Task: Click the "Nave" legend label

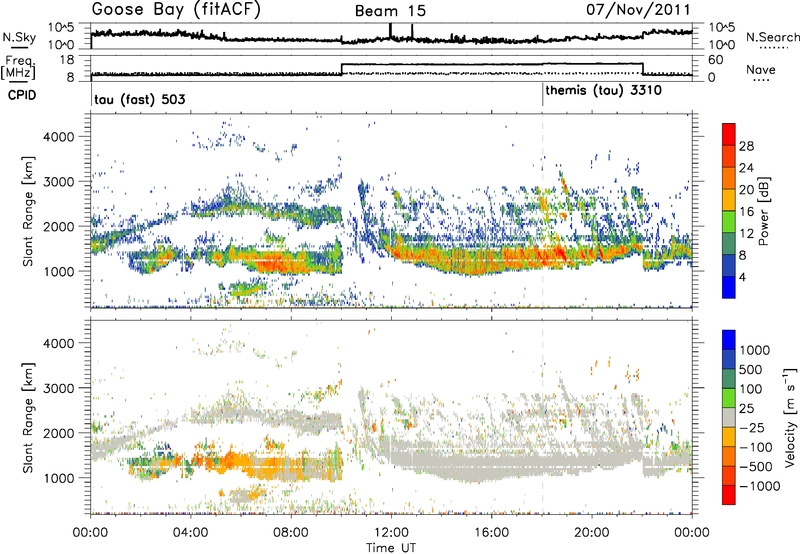Action: 761,69
